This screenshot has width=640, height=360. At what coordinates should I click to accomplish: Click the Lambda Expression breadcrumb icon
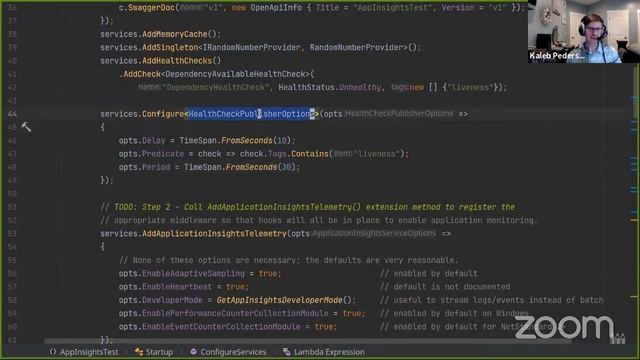pos(287,352)
